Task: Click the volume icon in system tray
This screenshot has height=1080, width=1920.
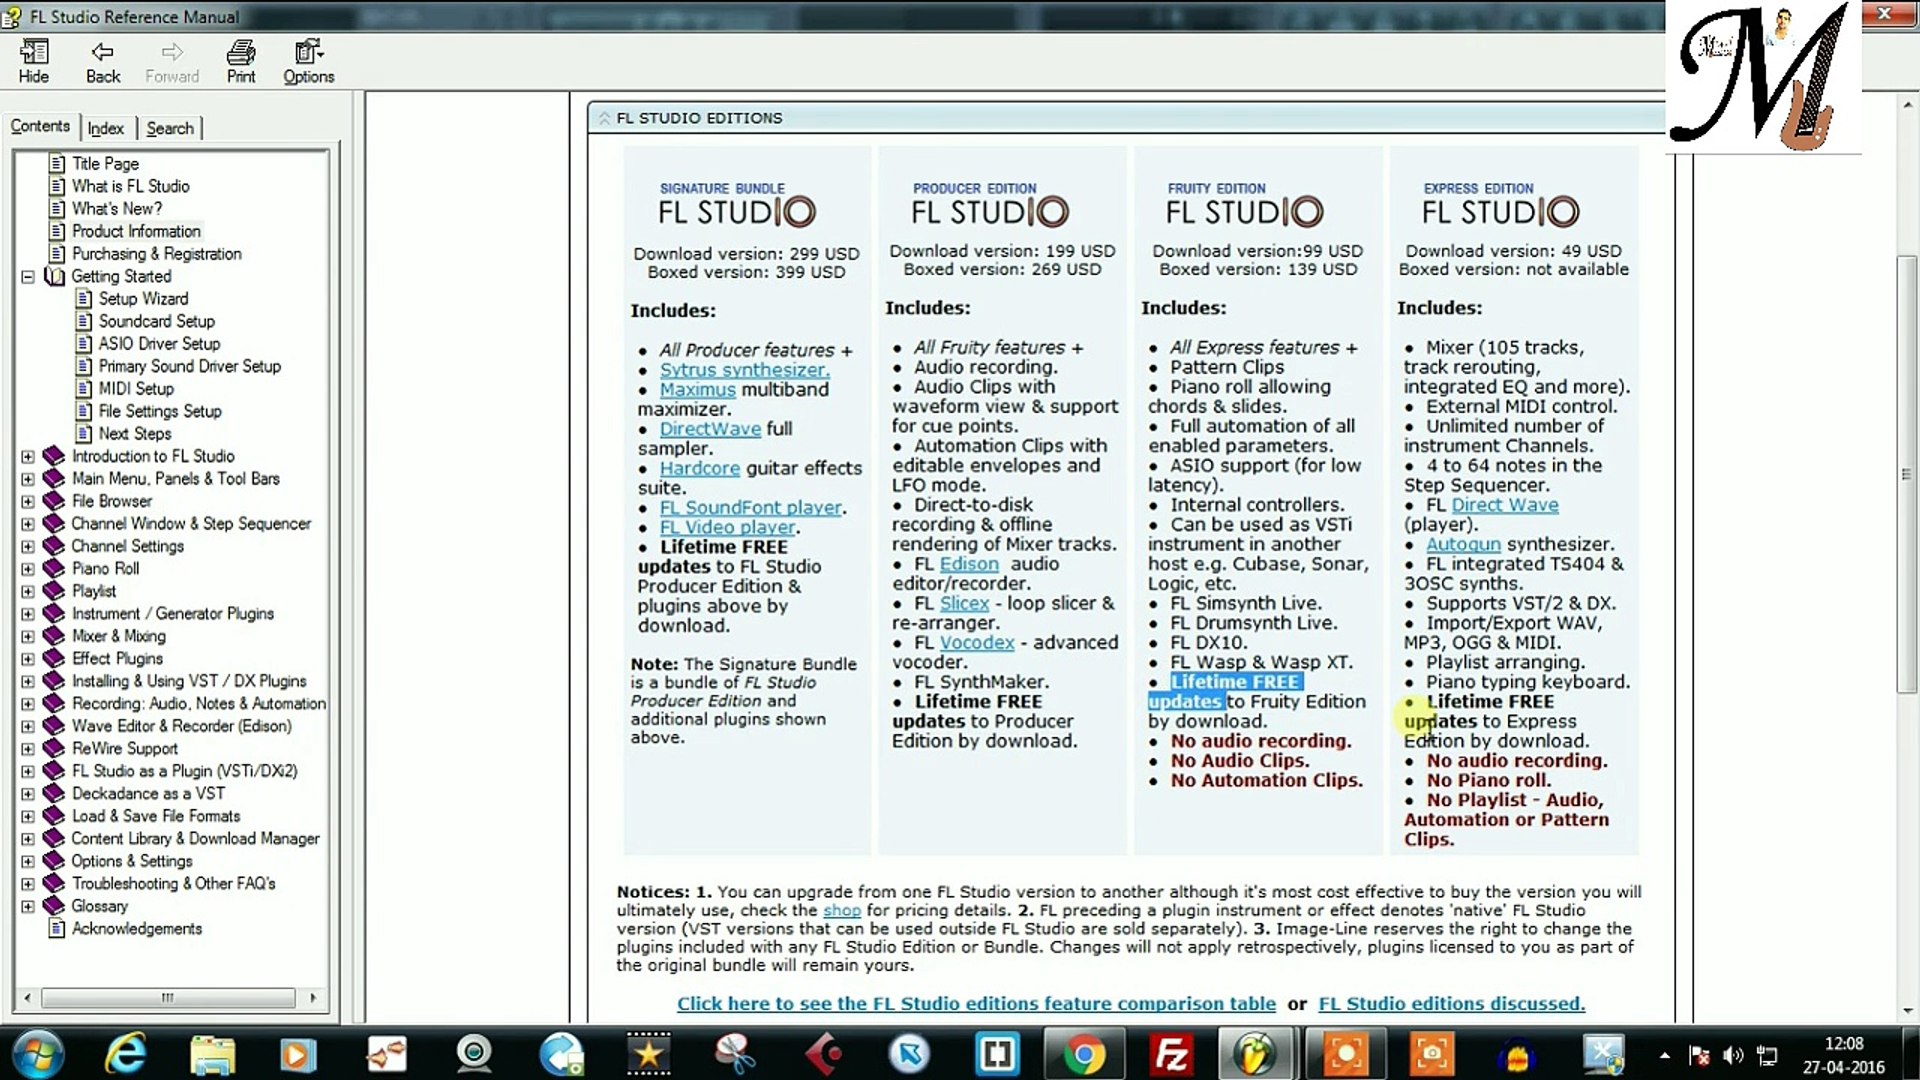Action: click(1734, 1055)
